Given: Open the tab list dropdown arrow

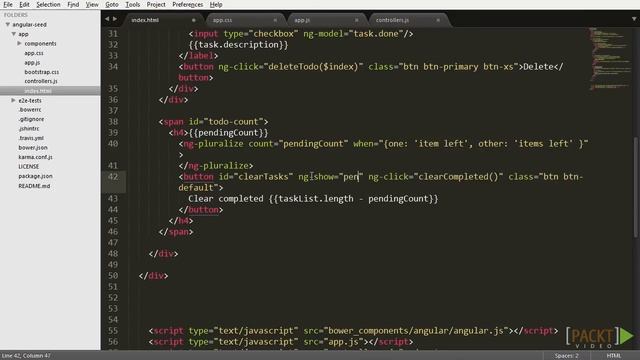Looking at the screenshot, I should [634, 19].
